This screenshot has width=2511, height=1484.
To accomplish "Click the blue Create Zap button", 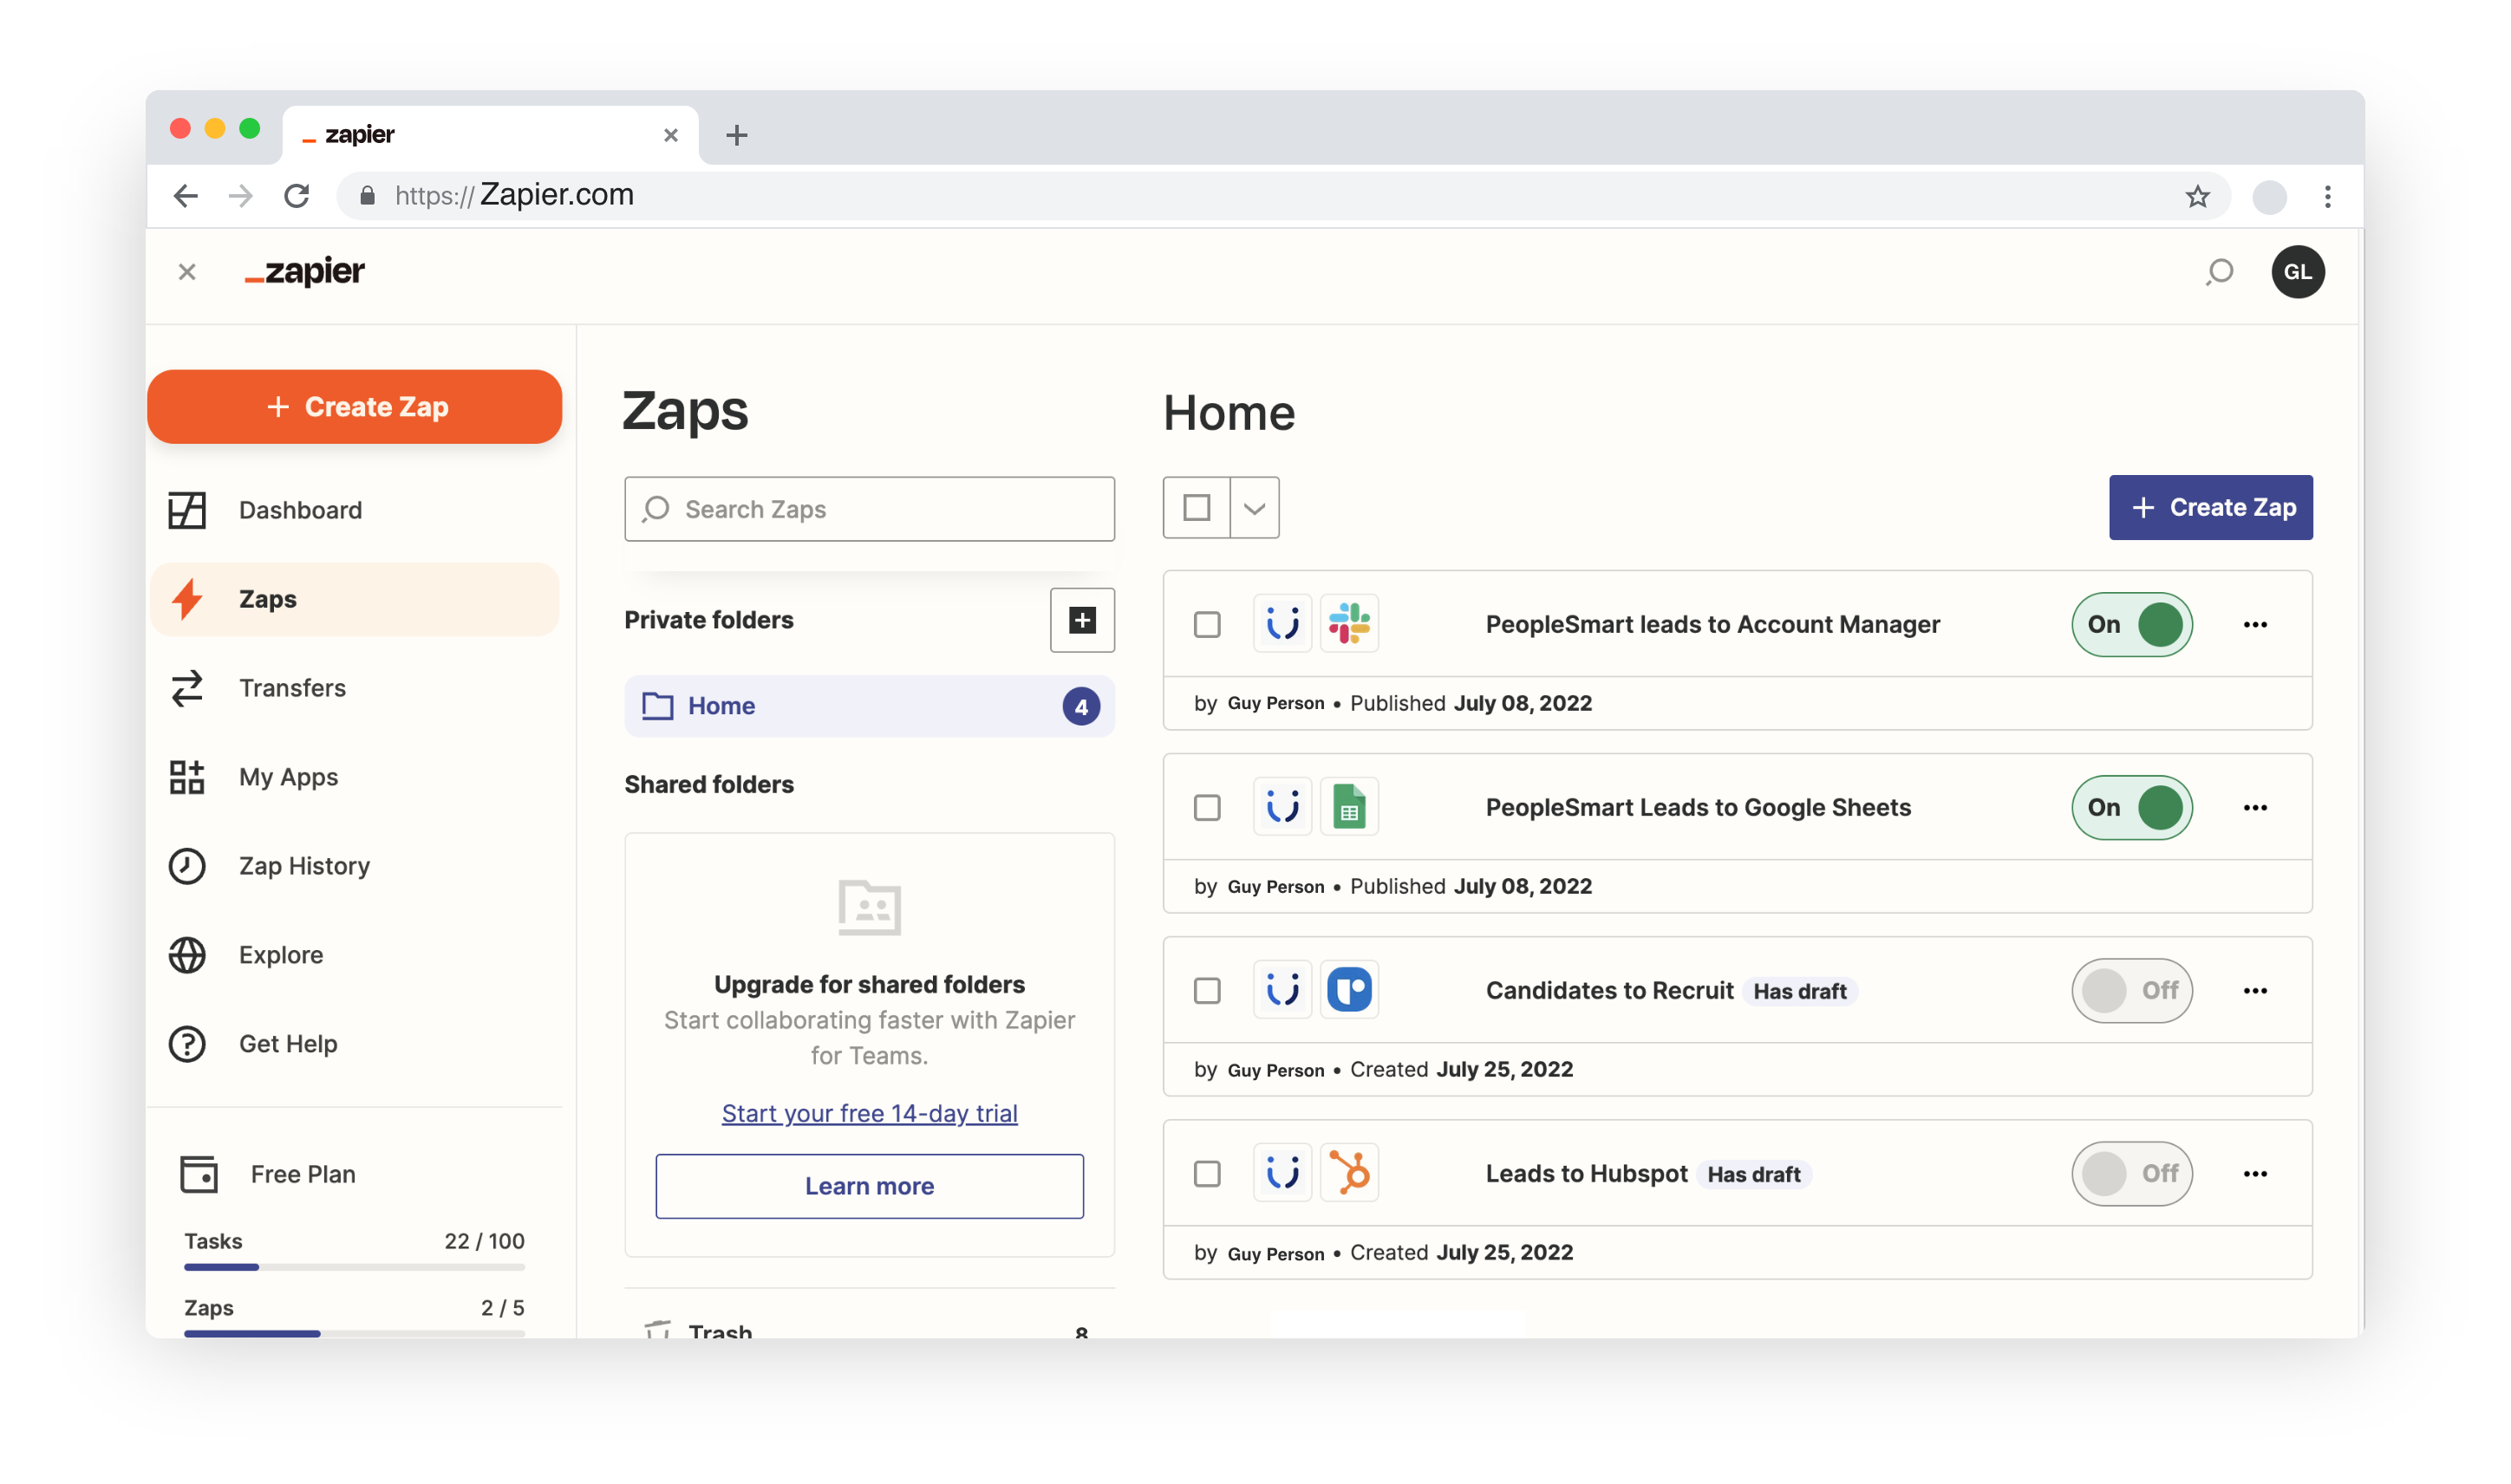I will click(2210, 507).
